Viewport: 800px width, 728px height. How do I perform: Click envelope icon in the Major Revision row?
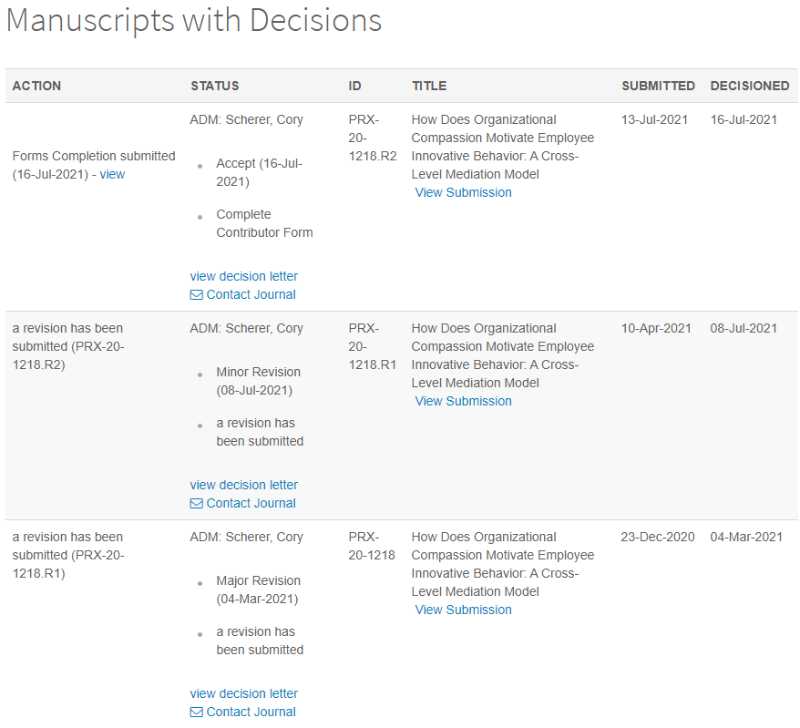coord(196,712)
